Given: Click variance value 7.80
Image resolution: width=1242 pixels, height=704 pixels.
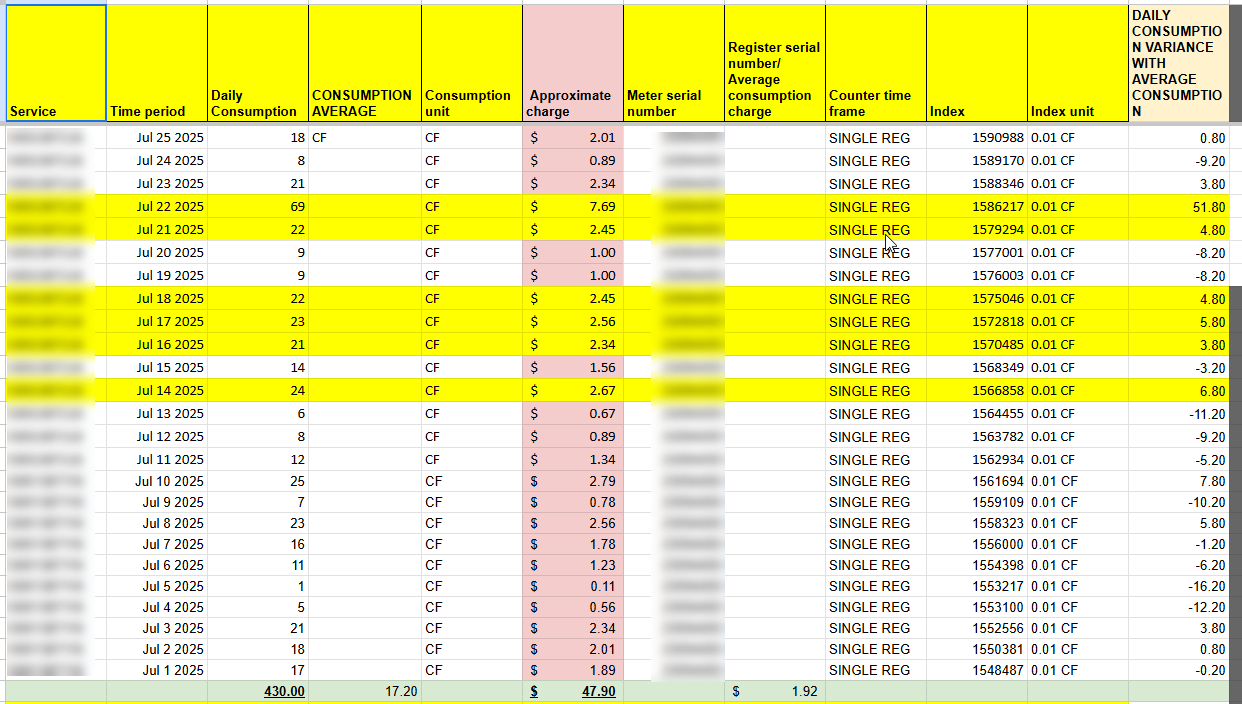Looking at the screenshot, I should point(1178,481).
